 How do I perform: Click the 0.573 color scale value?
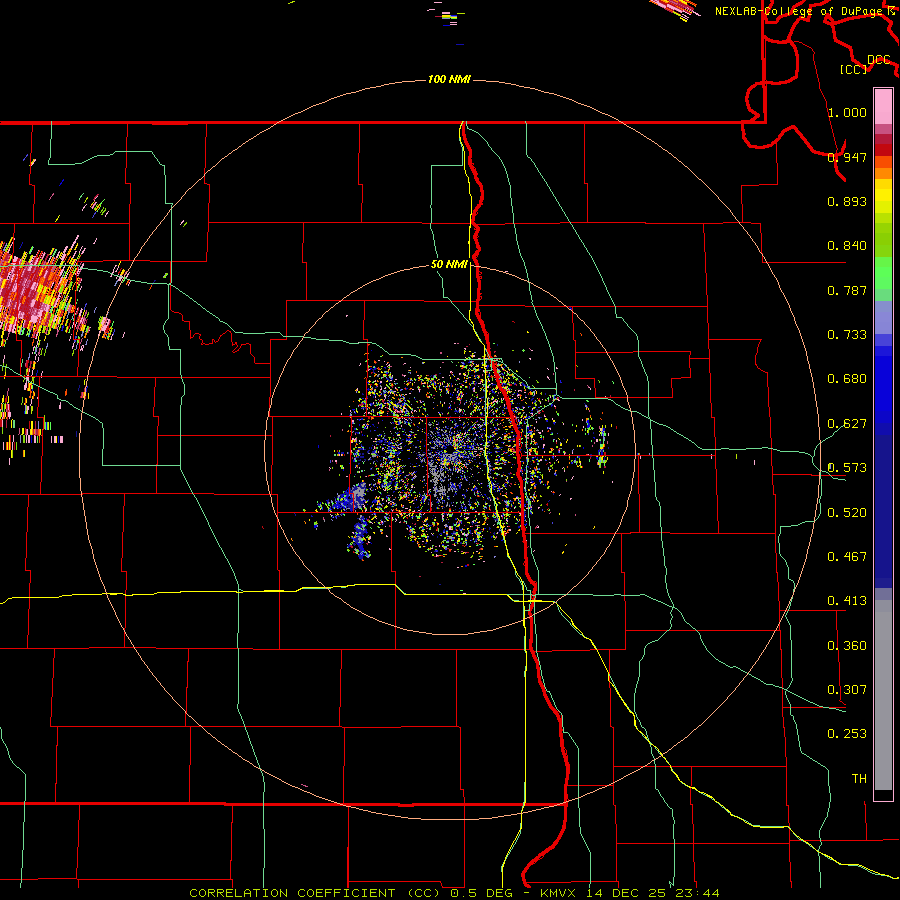(x=847, y=468)
